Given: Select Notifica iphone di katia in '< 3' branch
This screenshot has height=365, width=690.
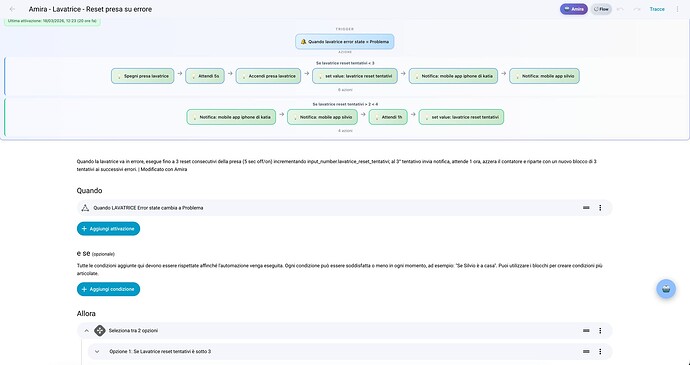Looking at the screenshot, I should [x=453, y=76].
